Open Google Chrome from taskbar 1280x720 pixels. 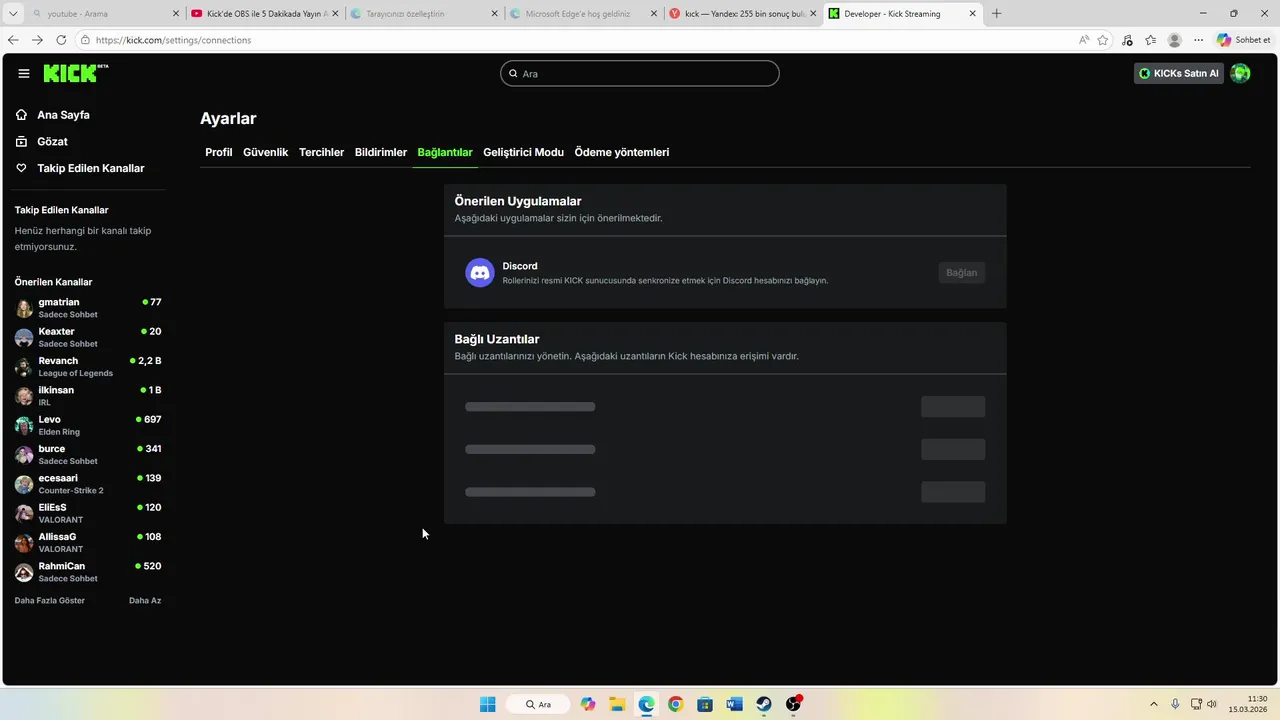(676, 704)
